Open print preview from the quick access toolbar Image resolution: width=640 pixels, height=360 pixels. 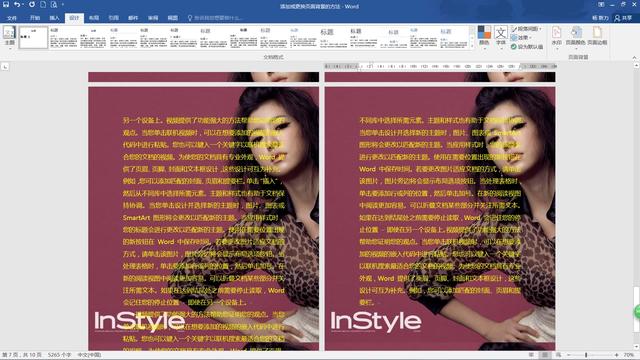click(x=54, y=4)
